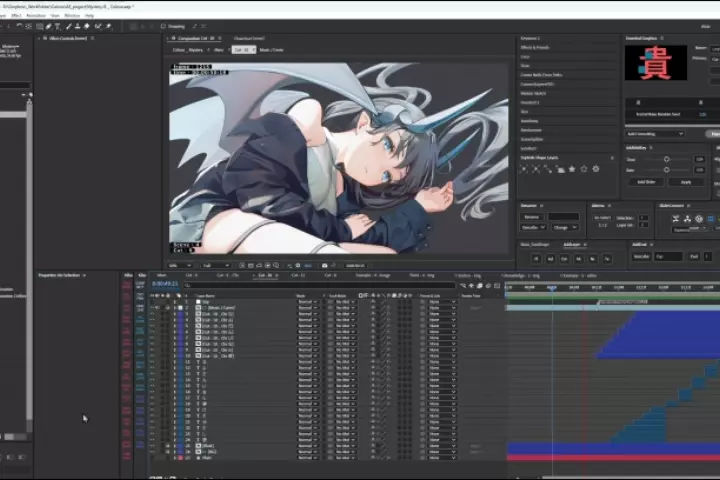Click the timeline current timecode 0:00:49:23
This screenshot has height=480, width=720.
click(x=165, y=284)
